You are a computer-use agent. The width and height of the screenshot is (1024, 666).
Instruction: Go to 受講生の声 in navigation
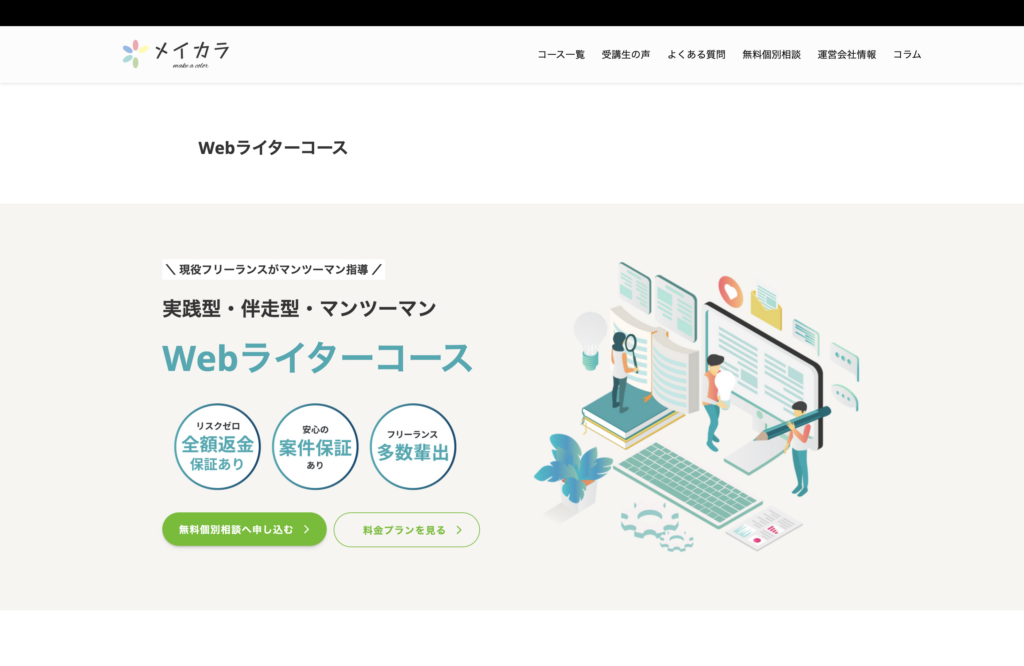click(626, 55)
